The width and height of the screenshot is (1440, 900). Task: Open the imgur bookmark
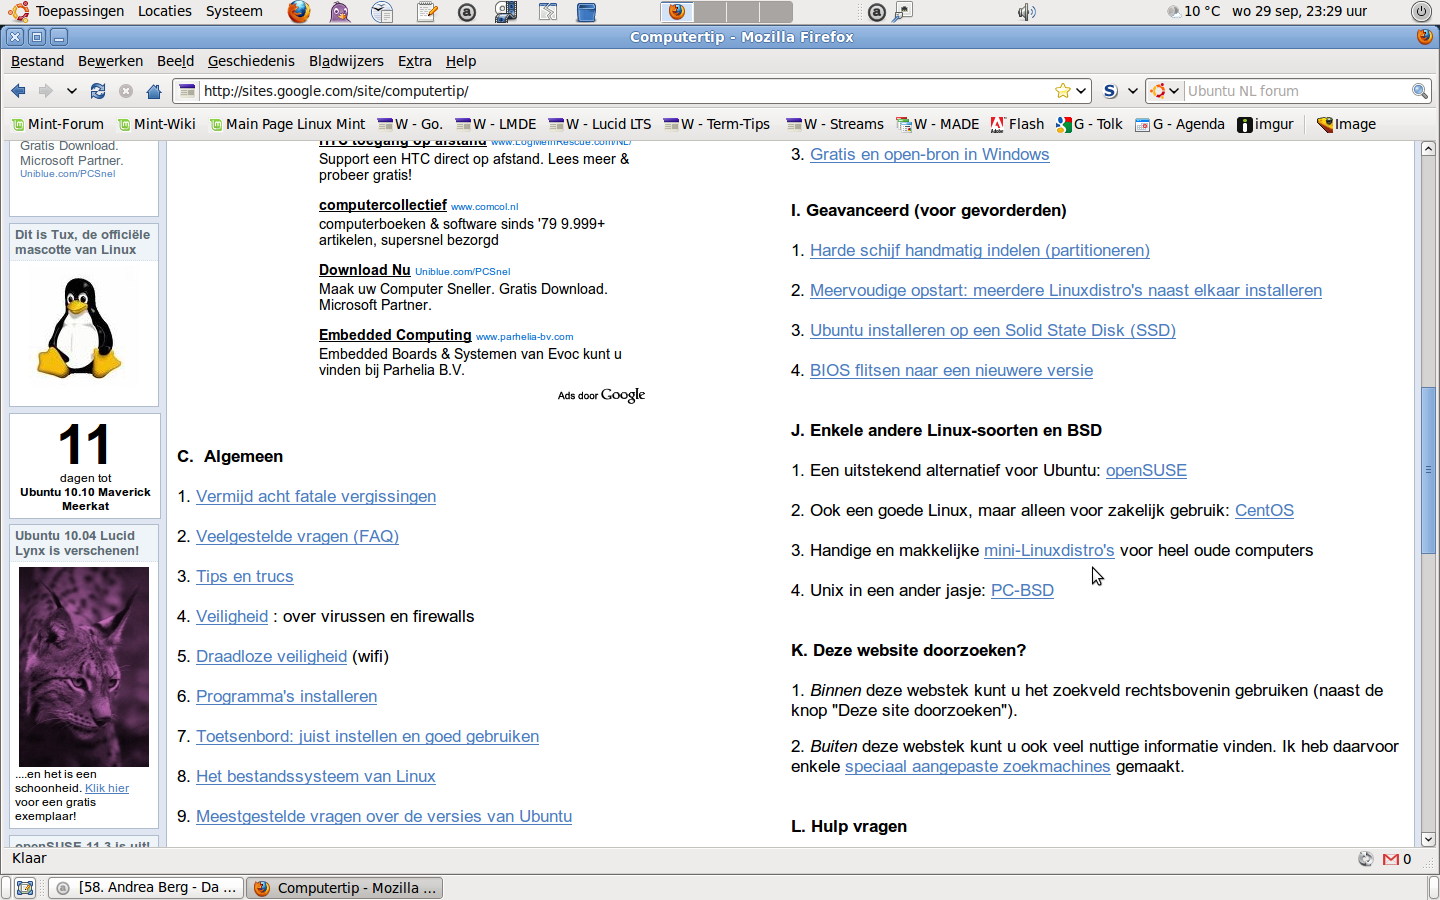1265,124
